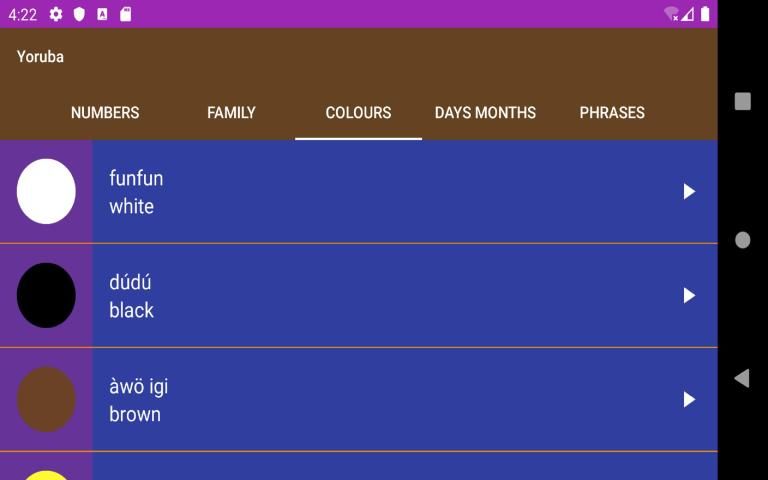Tap the settings gear status icon
The image size is (768, 480).
click(x=56, y=14)
